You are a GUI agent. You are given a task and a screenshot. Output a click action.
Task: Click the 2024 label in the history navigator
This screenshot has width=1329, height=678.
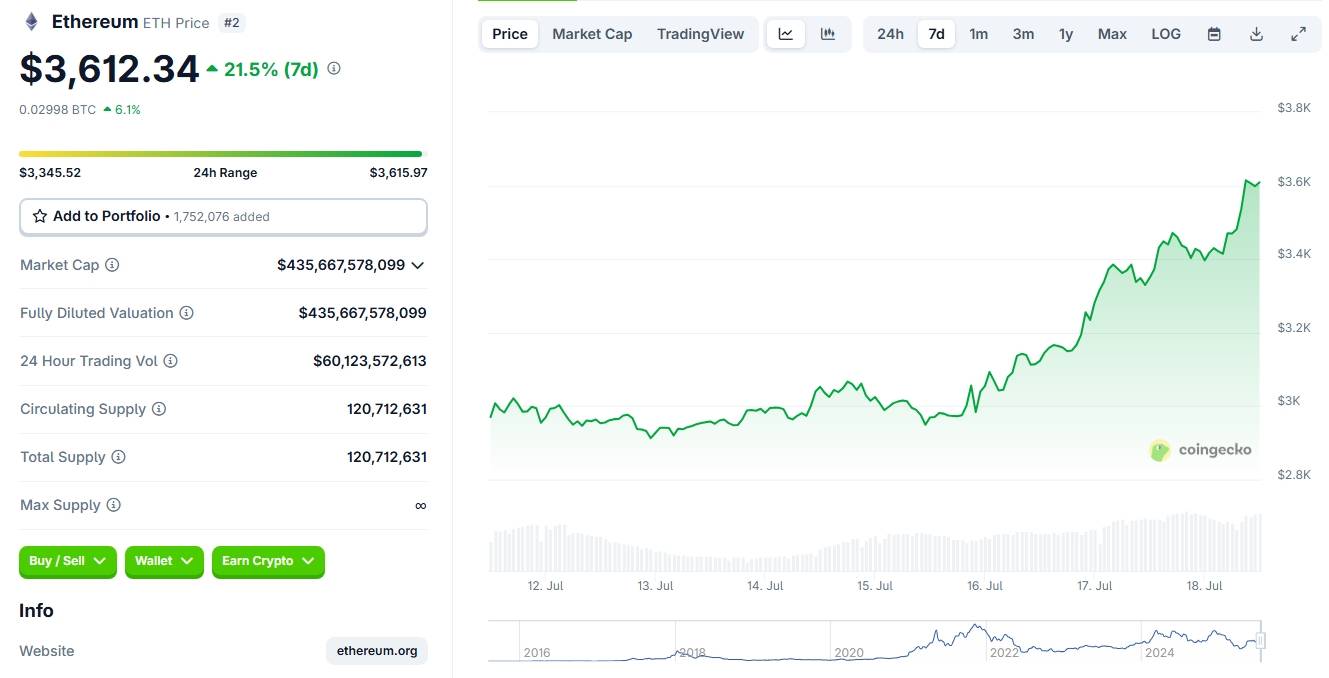1159,652
